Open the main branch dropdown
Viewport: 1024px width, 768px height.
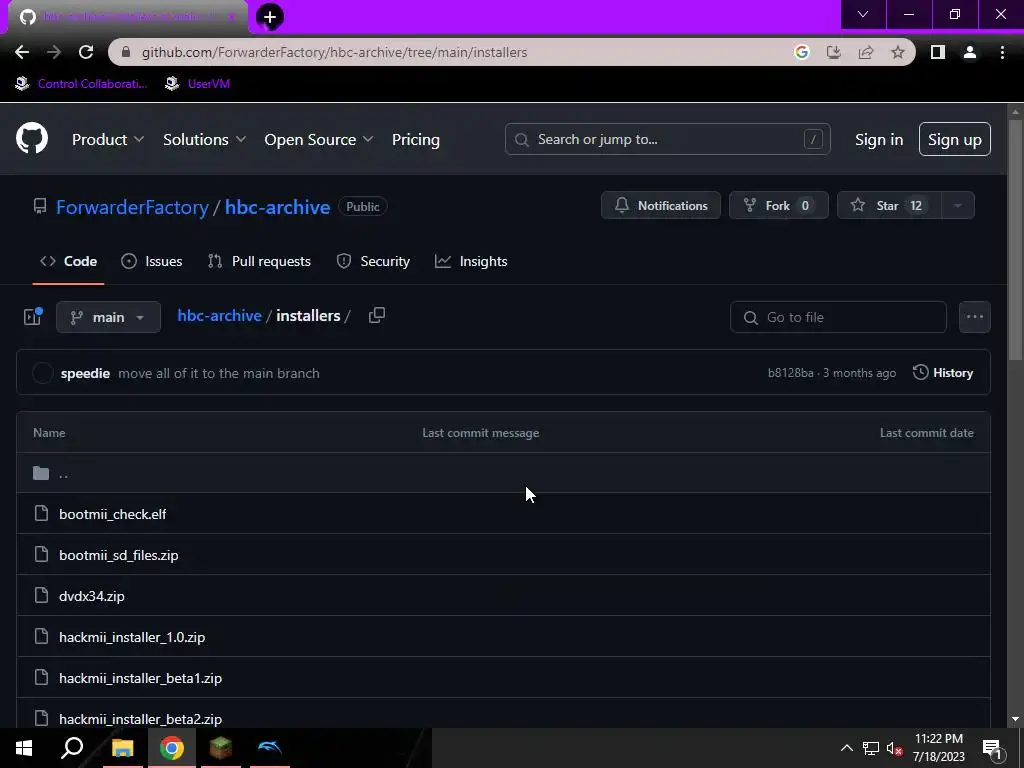(108, 317)
